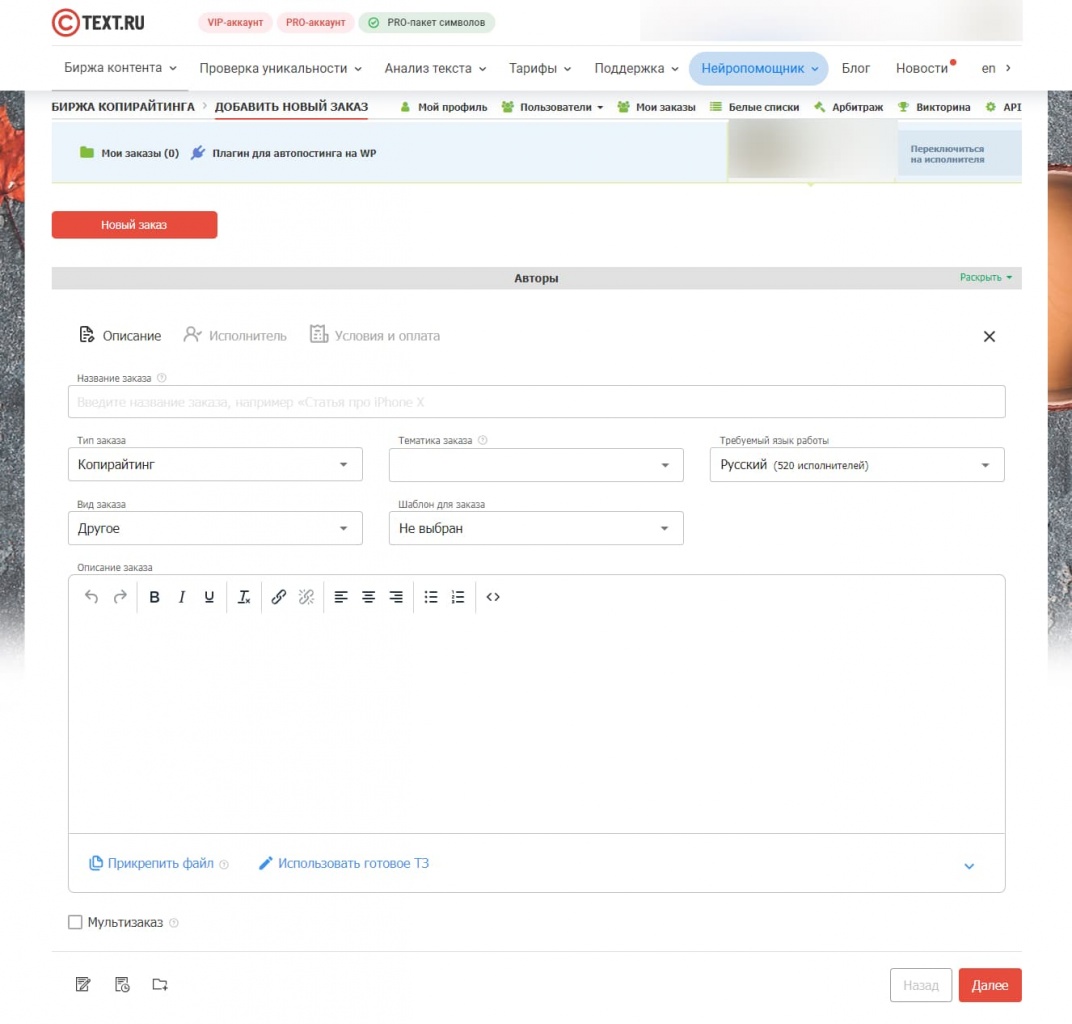This screenshot has height=1024, width=1072.
Task: Click the Использовать готовое ТЗ link
Action: click(344, 863)
